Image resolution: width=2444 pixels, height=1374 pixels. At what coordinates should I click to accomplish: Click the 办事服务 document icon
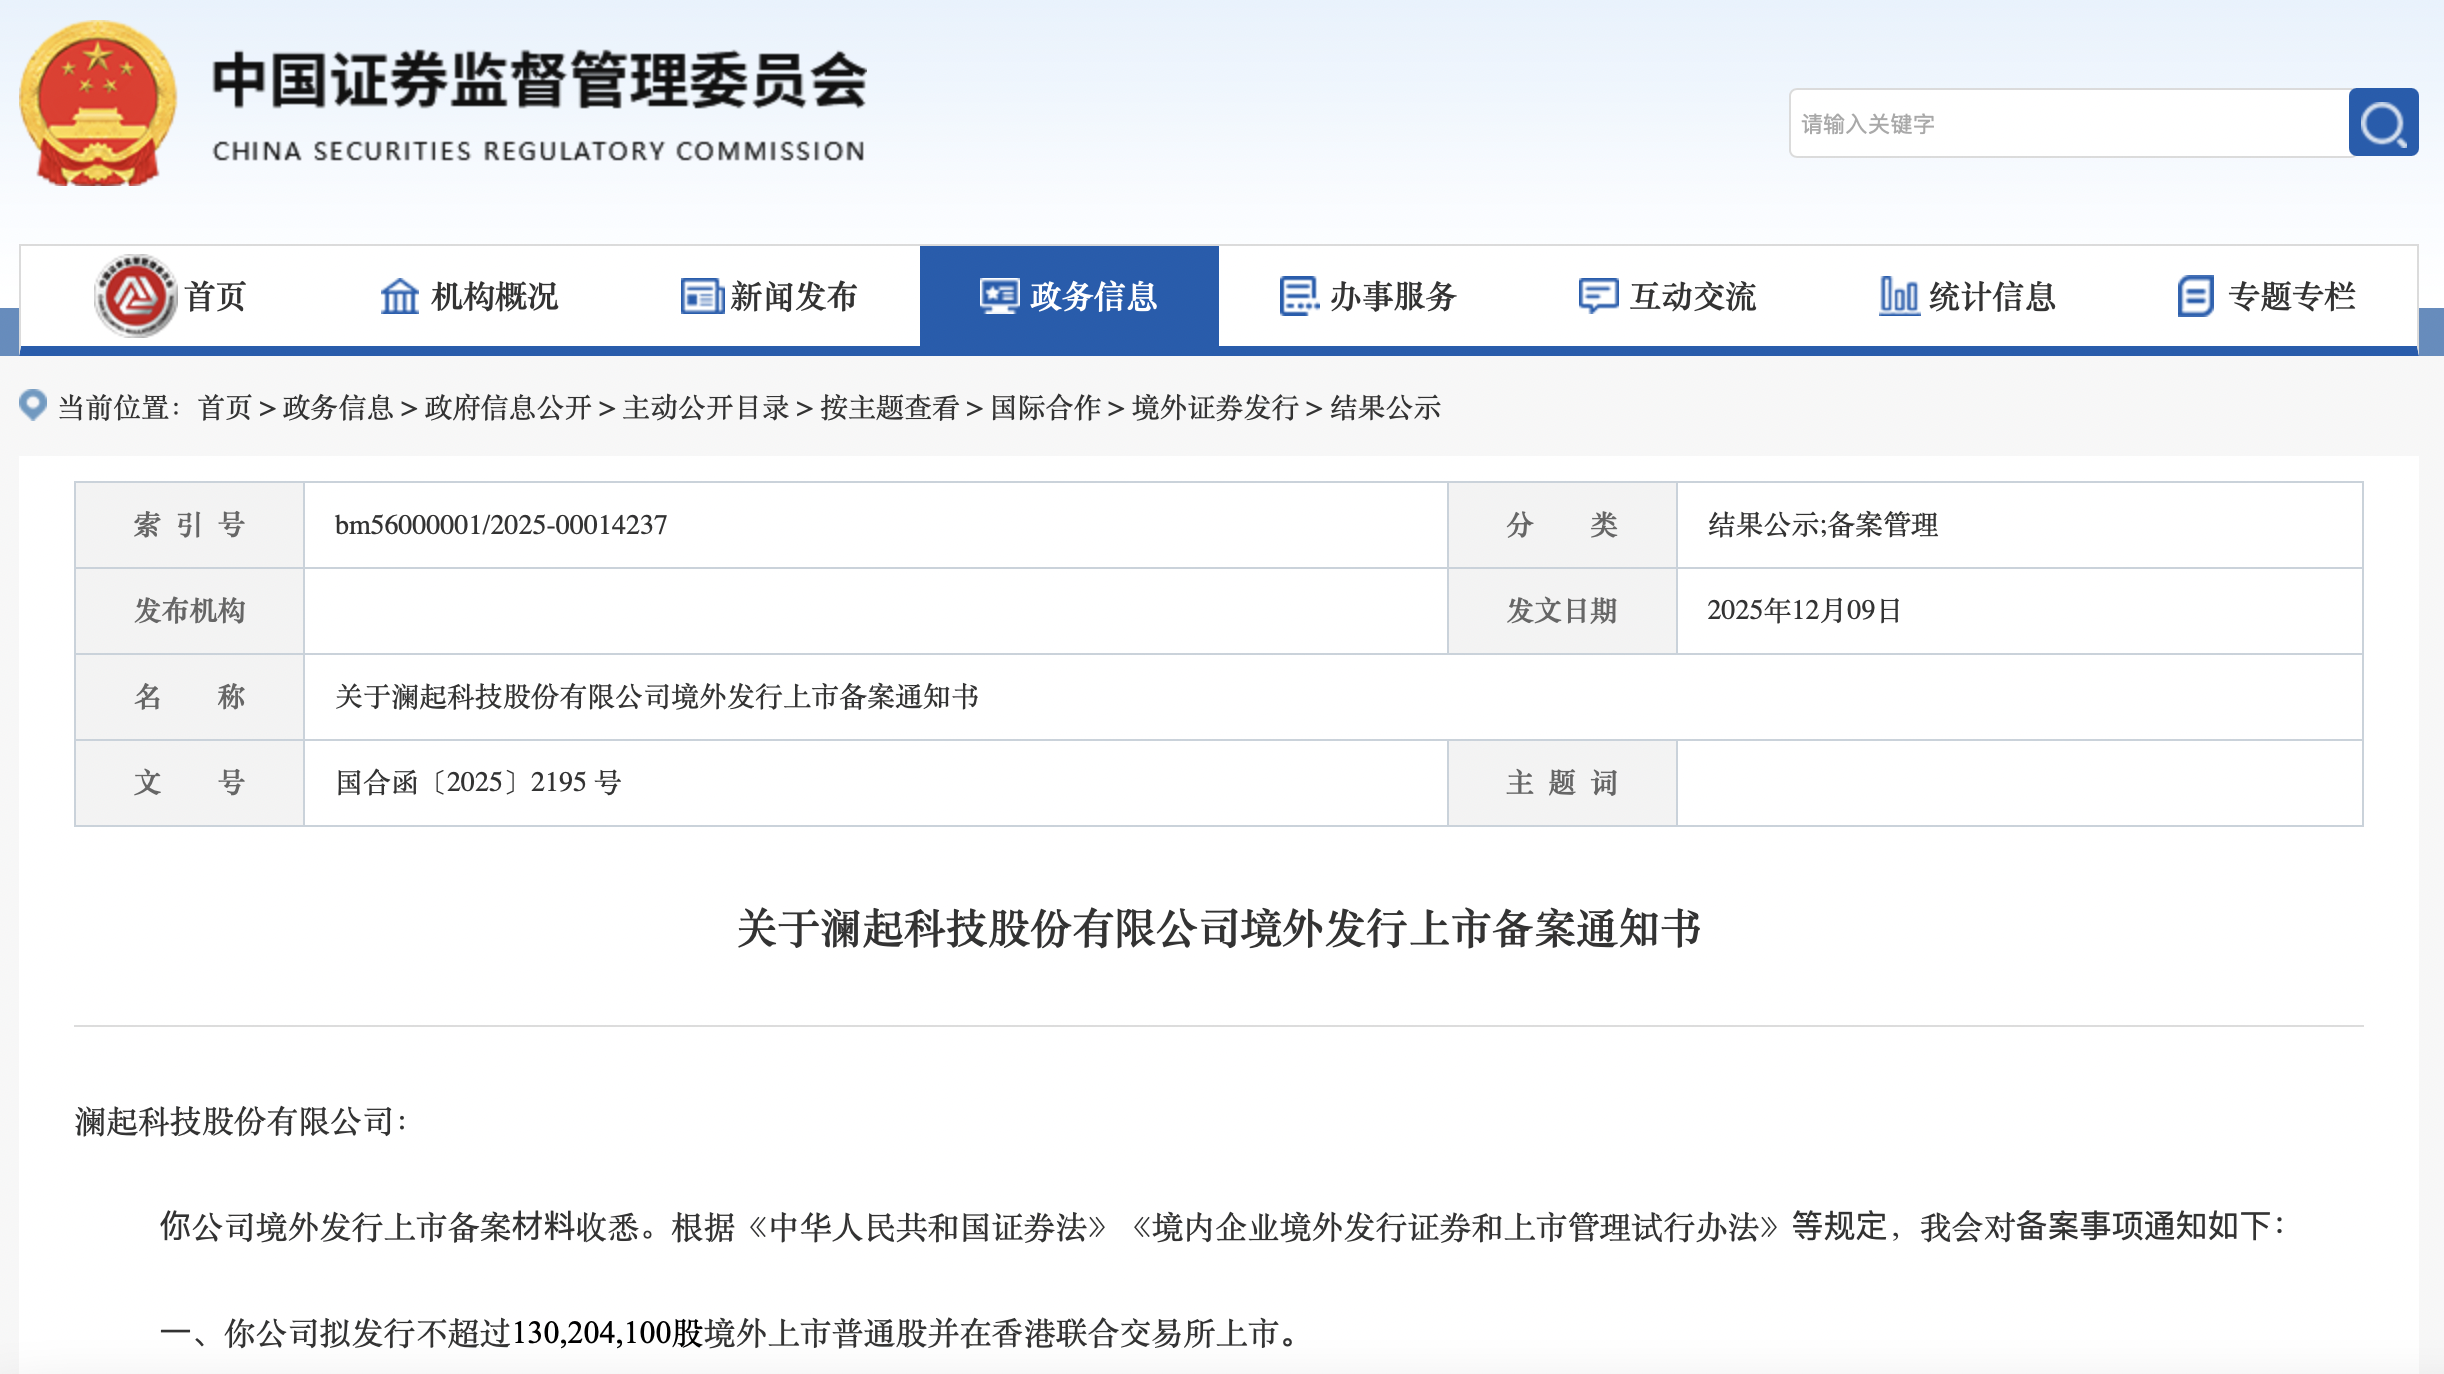tap(1299, 296)
